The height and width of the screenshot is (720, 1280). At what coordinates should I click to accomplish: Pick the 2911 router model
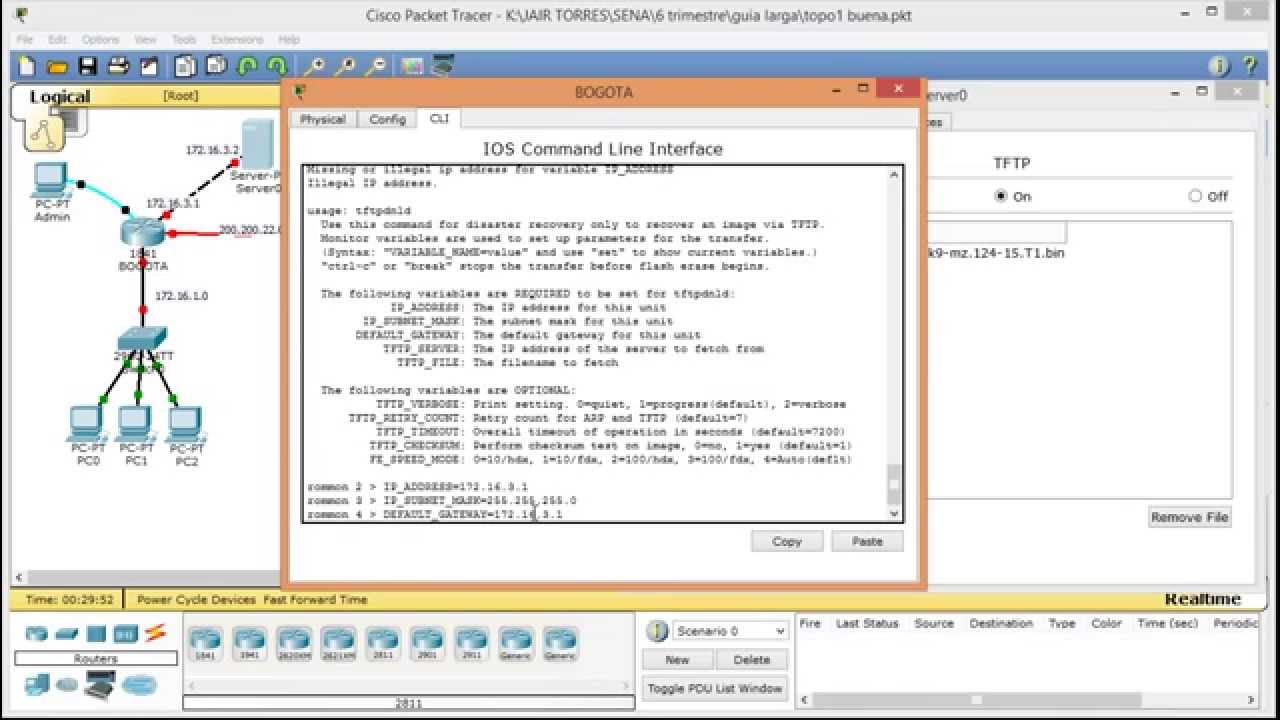[471, 643]
